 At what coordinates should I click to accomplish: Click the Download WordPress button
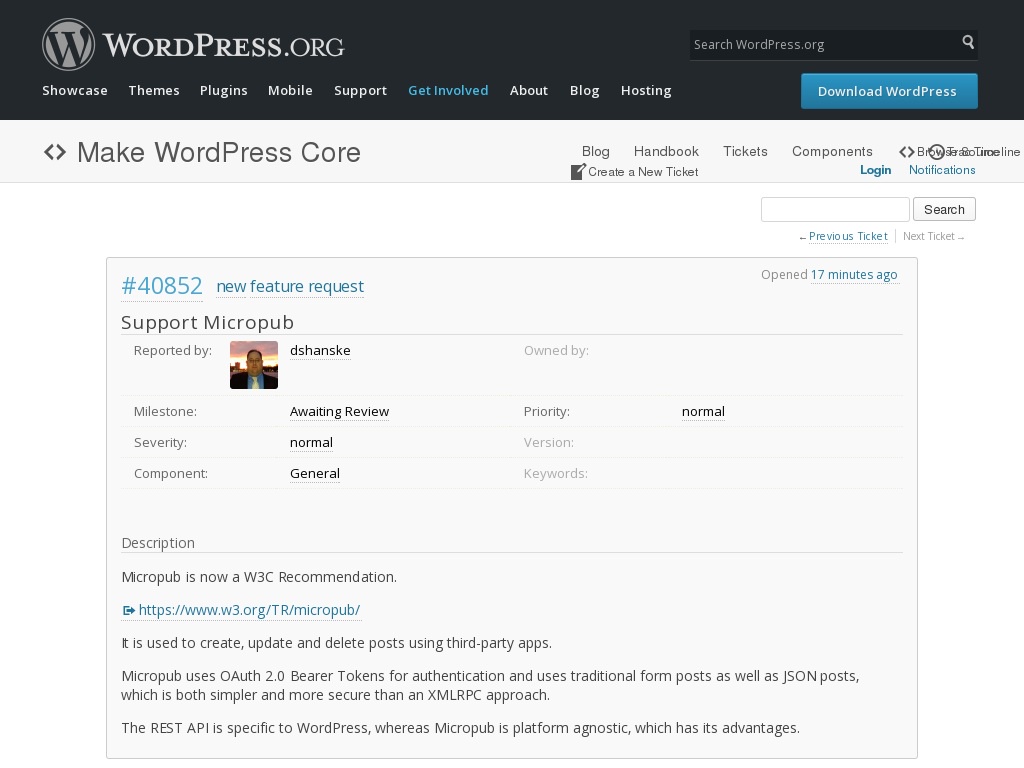click(x=889, y=91)
